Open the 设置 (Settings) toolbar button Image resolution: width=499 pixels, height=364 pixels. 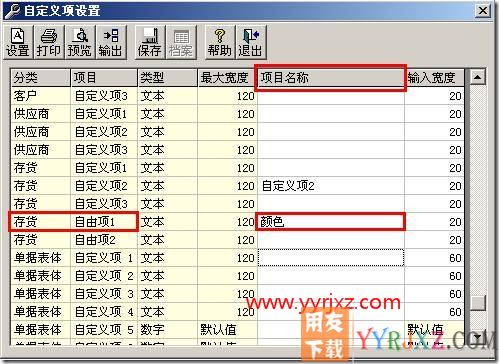coord(18,43)
